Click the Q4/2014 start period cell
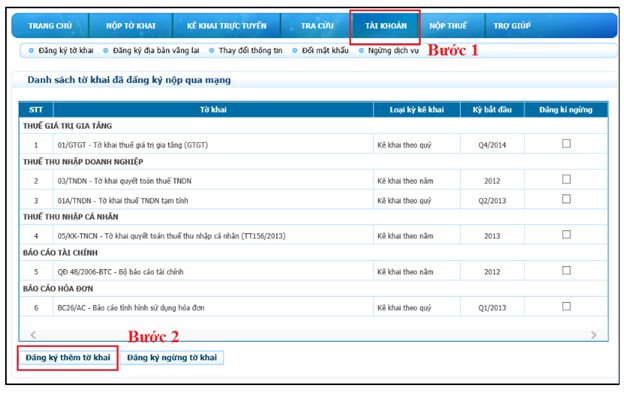Viewport: 624px width, 394px height. point(492,145)
